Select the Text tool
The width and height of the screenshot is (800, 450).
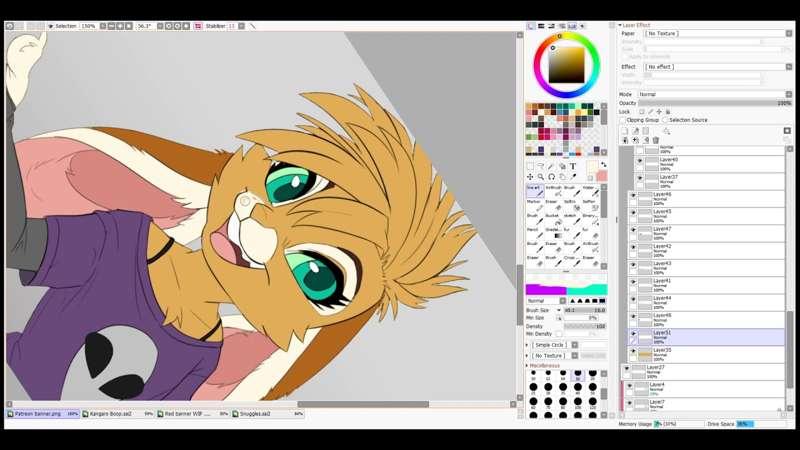pyautogui.click(x=573, y=166)
